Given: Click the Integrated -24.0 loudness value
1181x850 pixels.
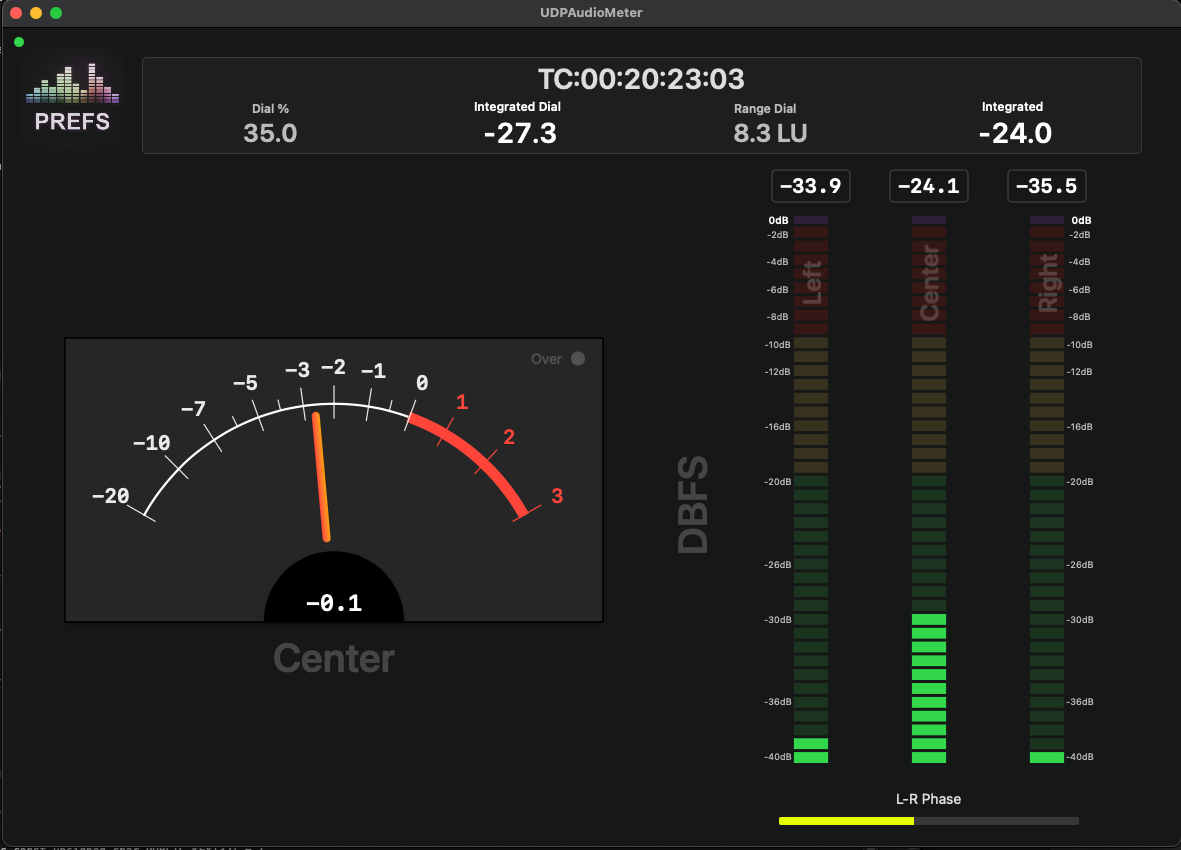Looking at the screenshot, I should 1014,133.
